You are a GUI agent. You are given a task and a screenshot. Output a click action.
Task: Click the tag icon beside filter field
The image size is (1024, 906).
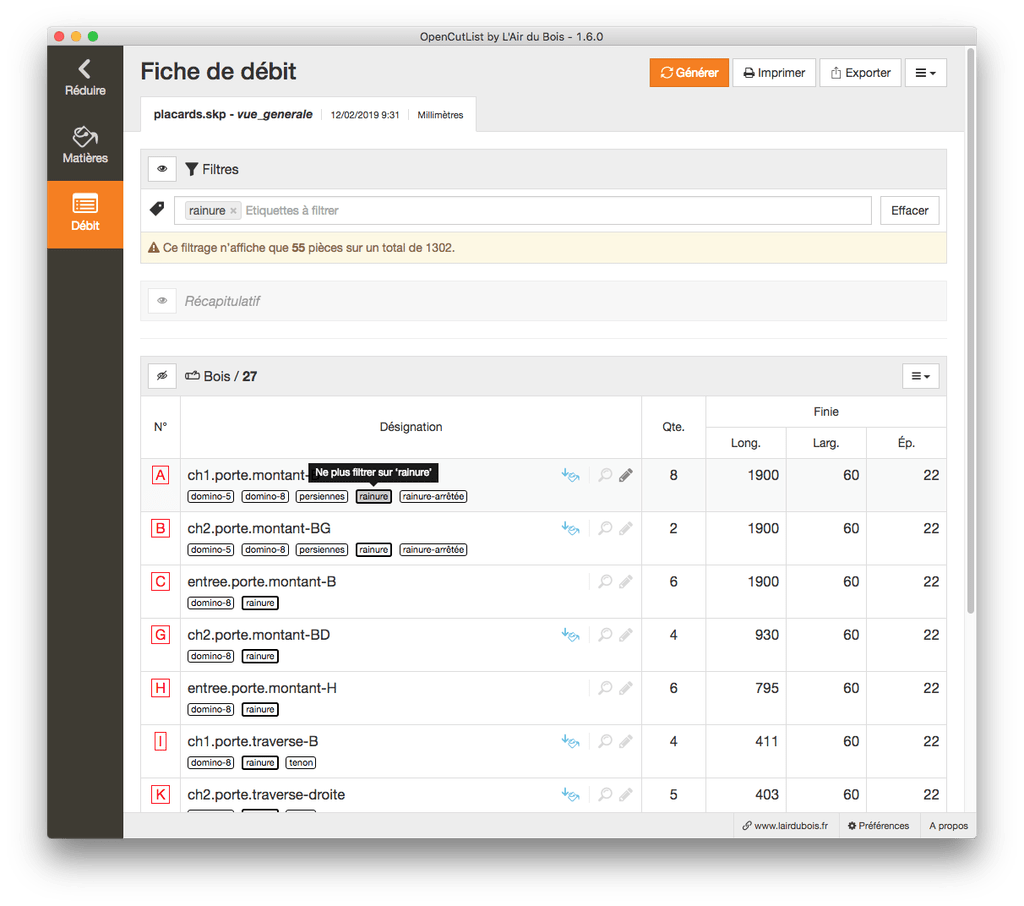(x=157, y=209)
